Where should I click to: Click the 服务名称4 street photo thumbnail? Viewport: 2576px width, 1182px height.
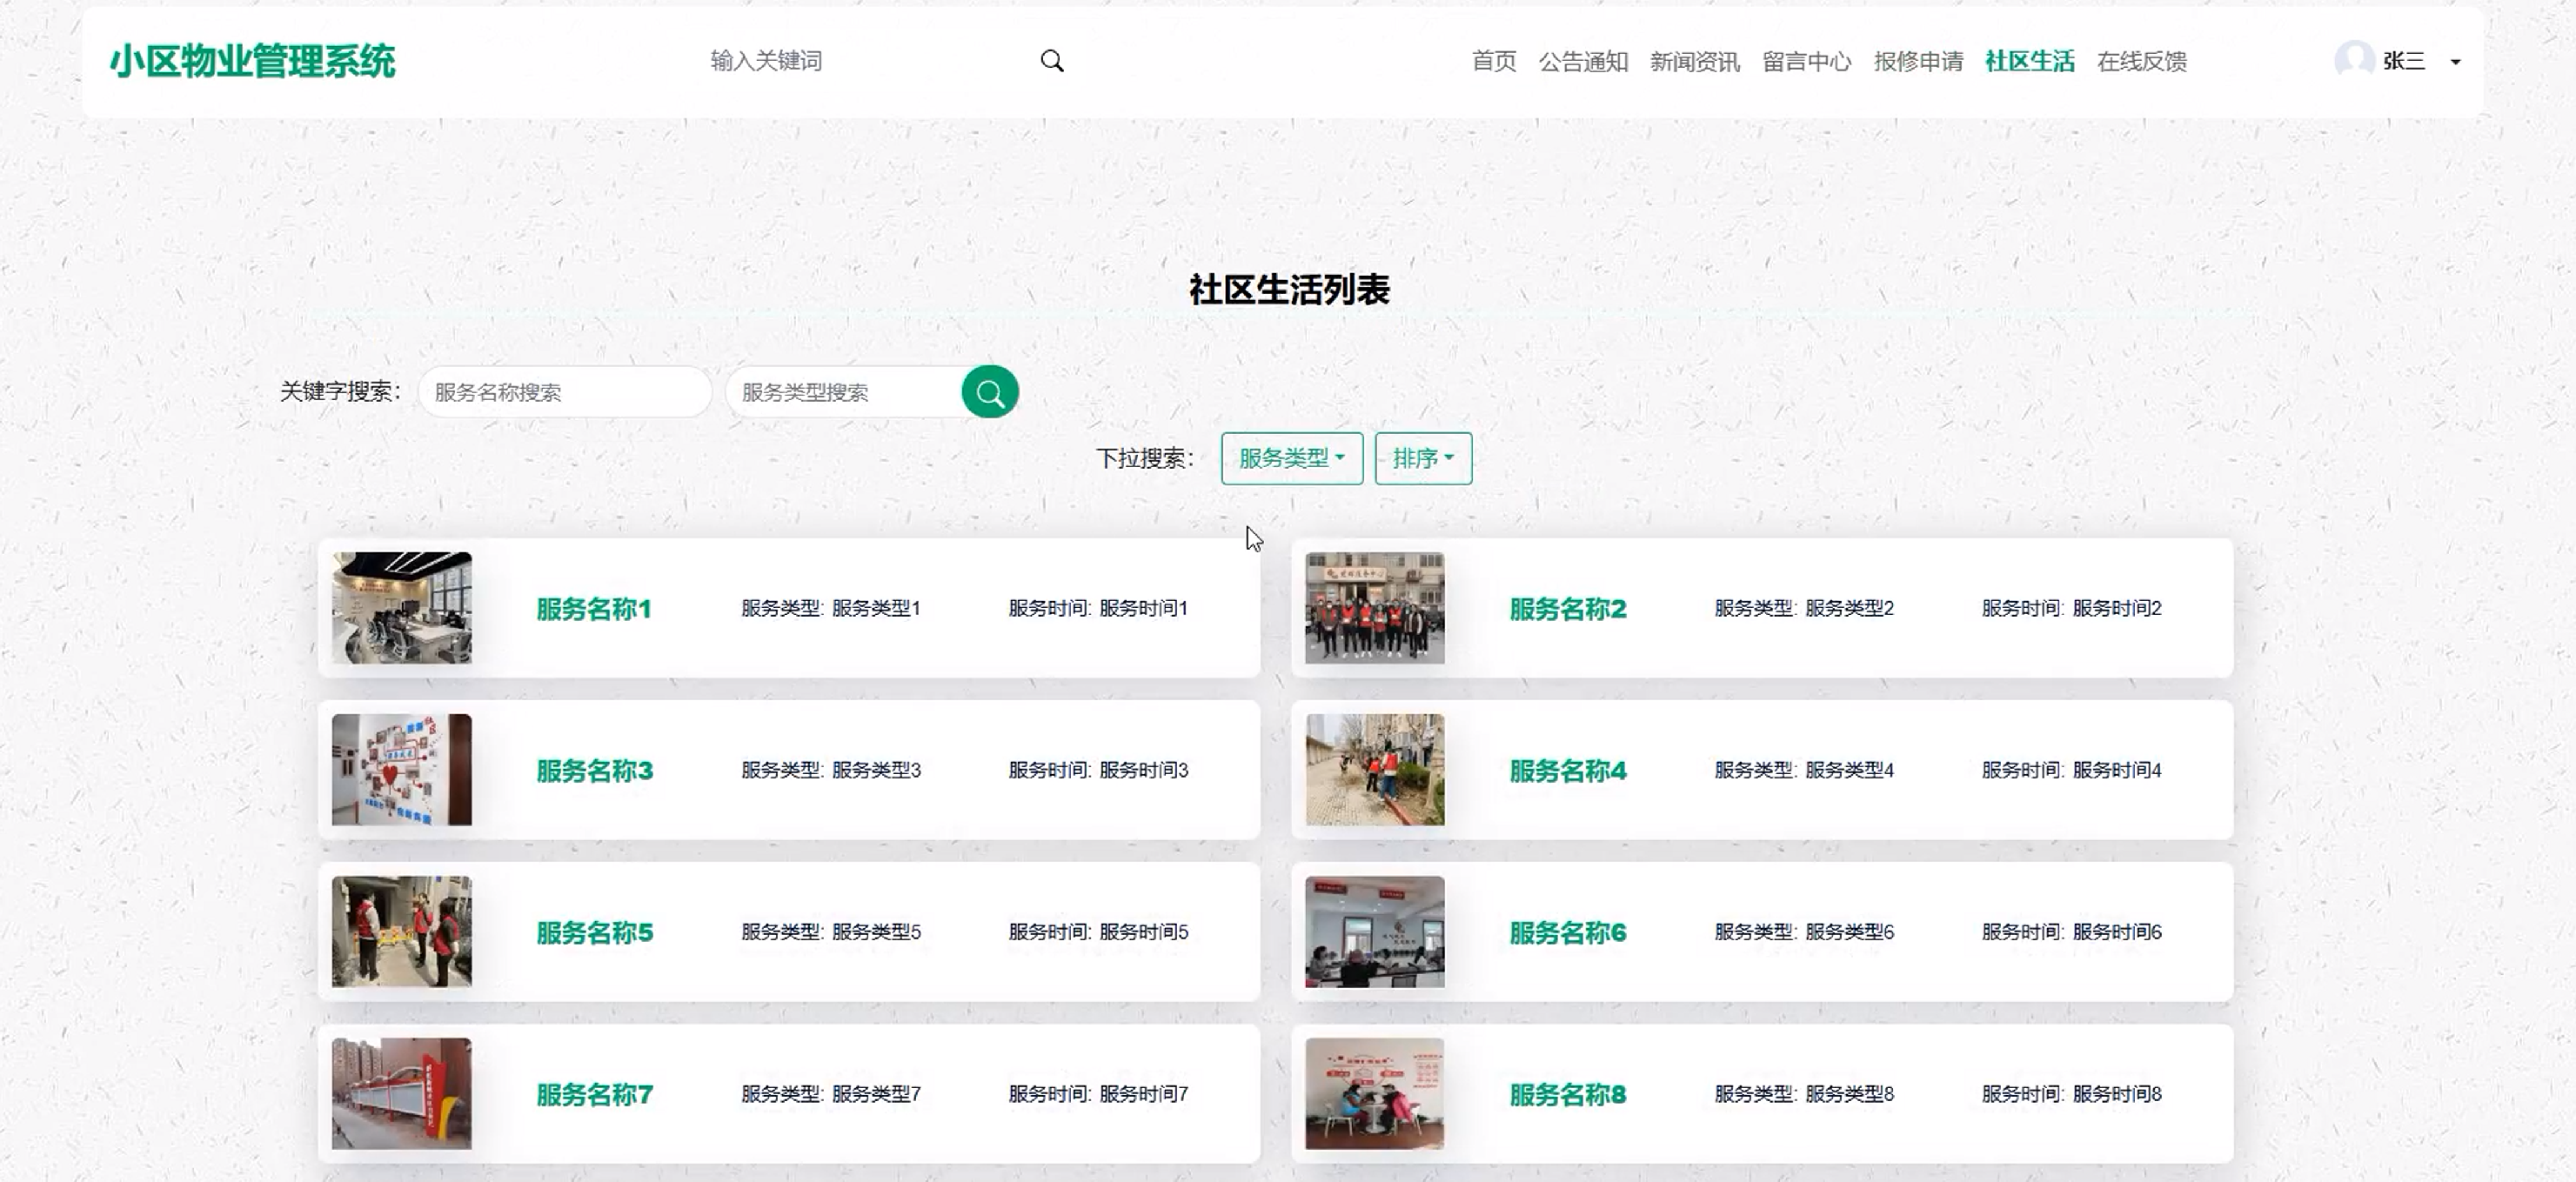[x=1374, y=769]
